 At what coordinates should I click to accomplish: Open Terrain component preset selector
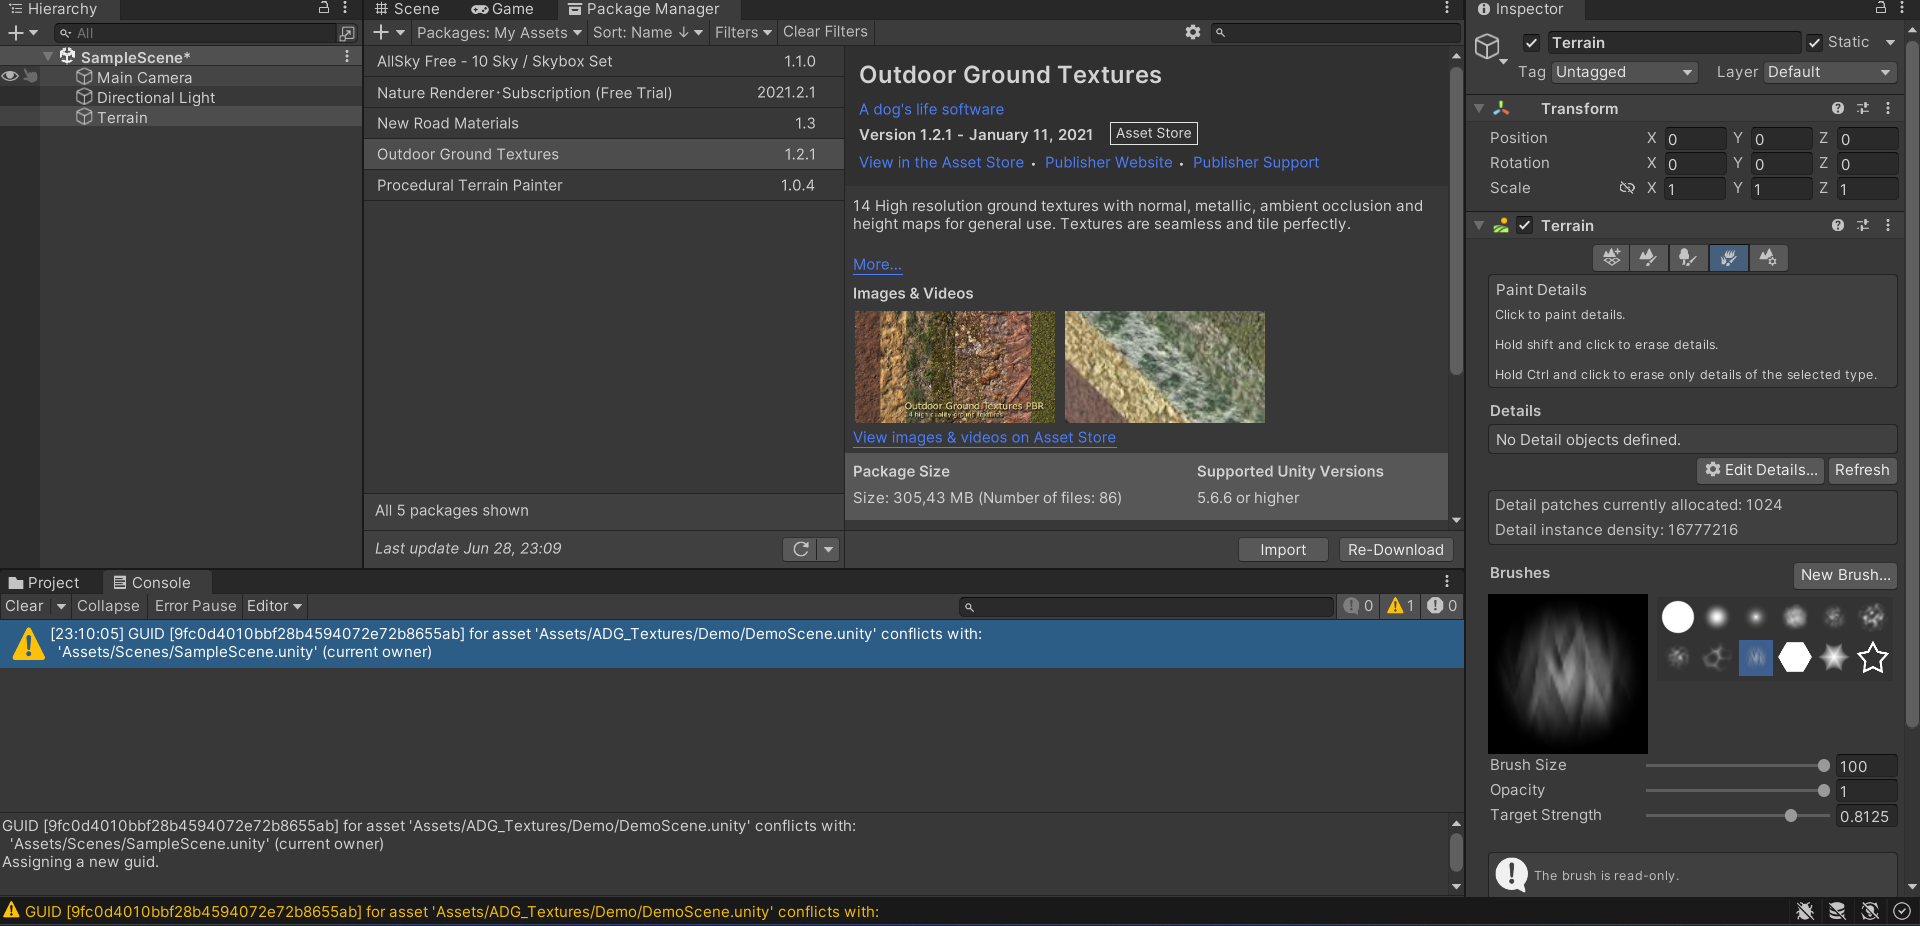click(x=1863, y=225)
